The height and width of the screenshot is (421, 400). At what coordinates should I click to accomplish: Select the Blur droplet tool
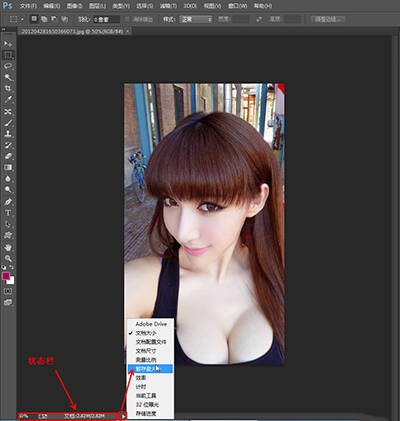pos(8,179)
